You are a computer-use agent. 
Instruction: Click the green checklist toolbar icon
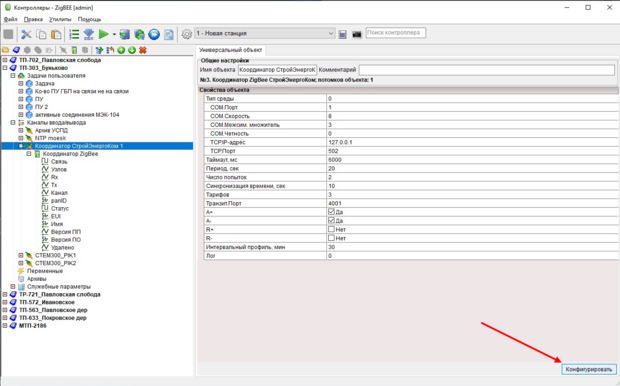(x=74, y=34)
